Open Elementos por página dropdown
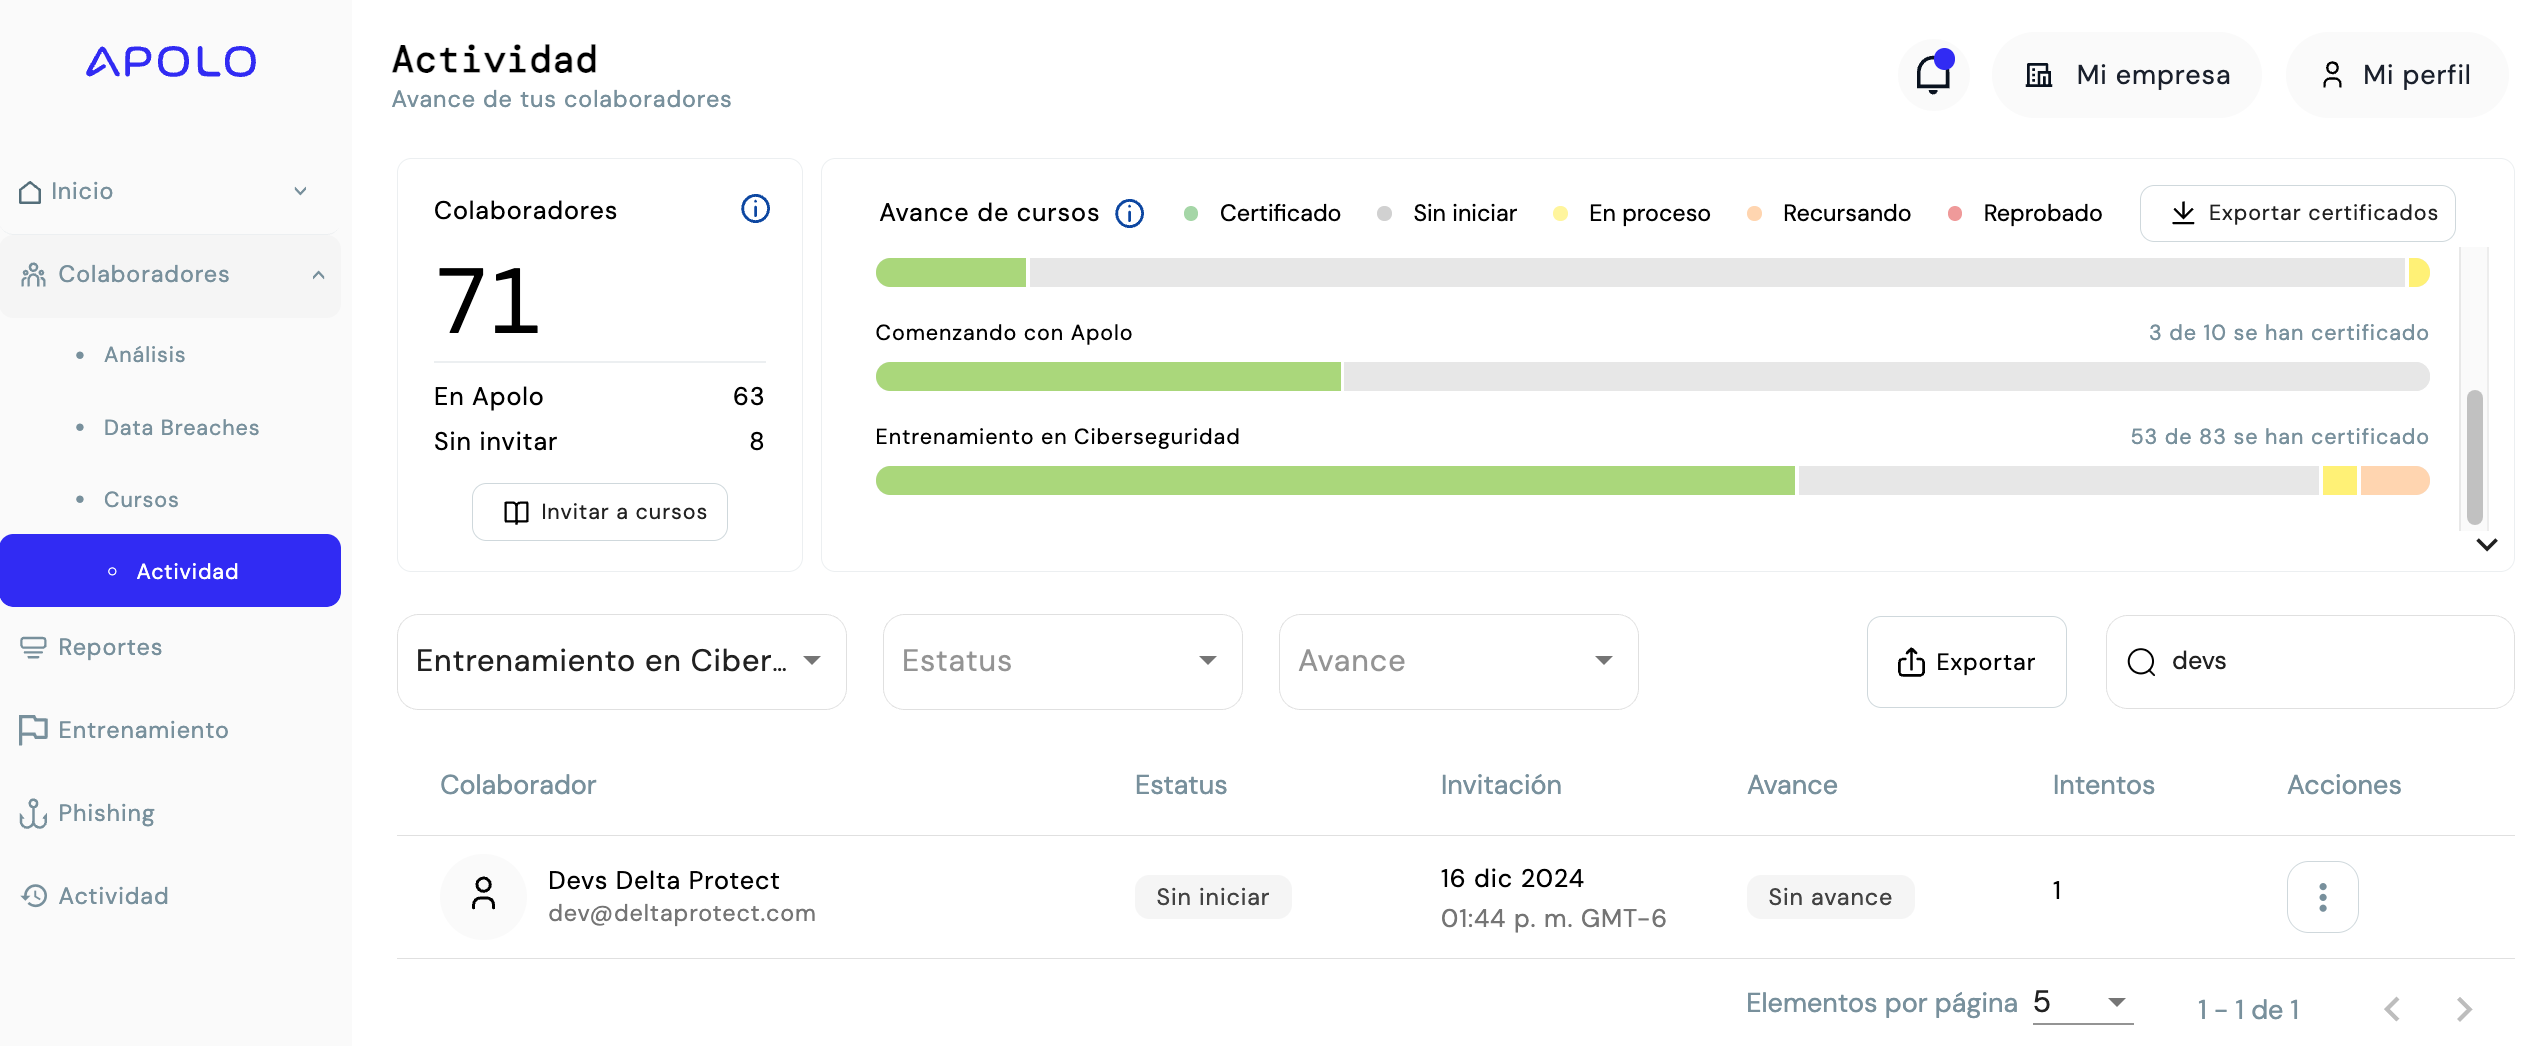2528x1046 pixels. pos(2083,1003)
